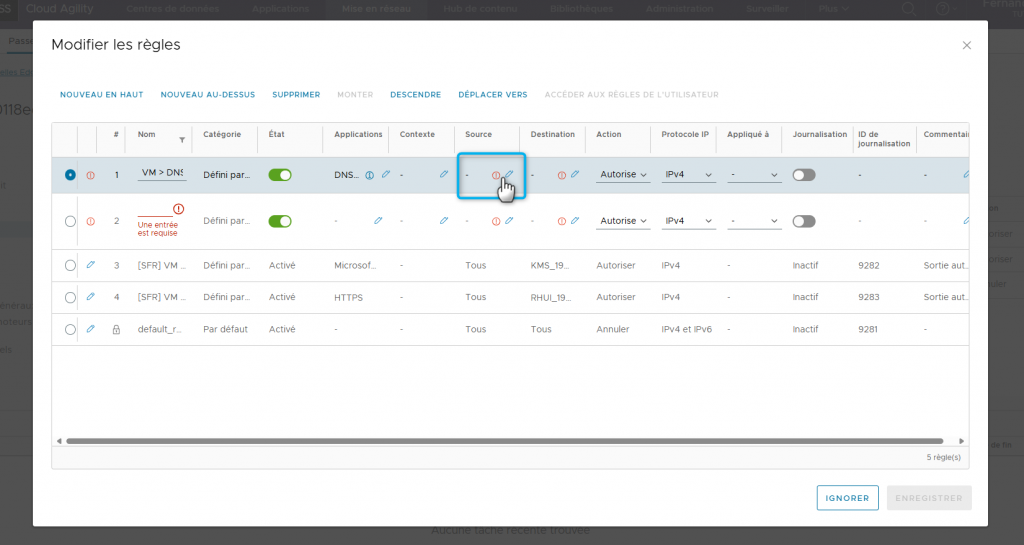Click NOUVEAU EN HAUT toolbar action
The height and width of the screenshot is (545, 1024).
coord(101,95)
